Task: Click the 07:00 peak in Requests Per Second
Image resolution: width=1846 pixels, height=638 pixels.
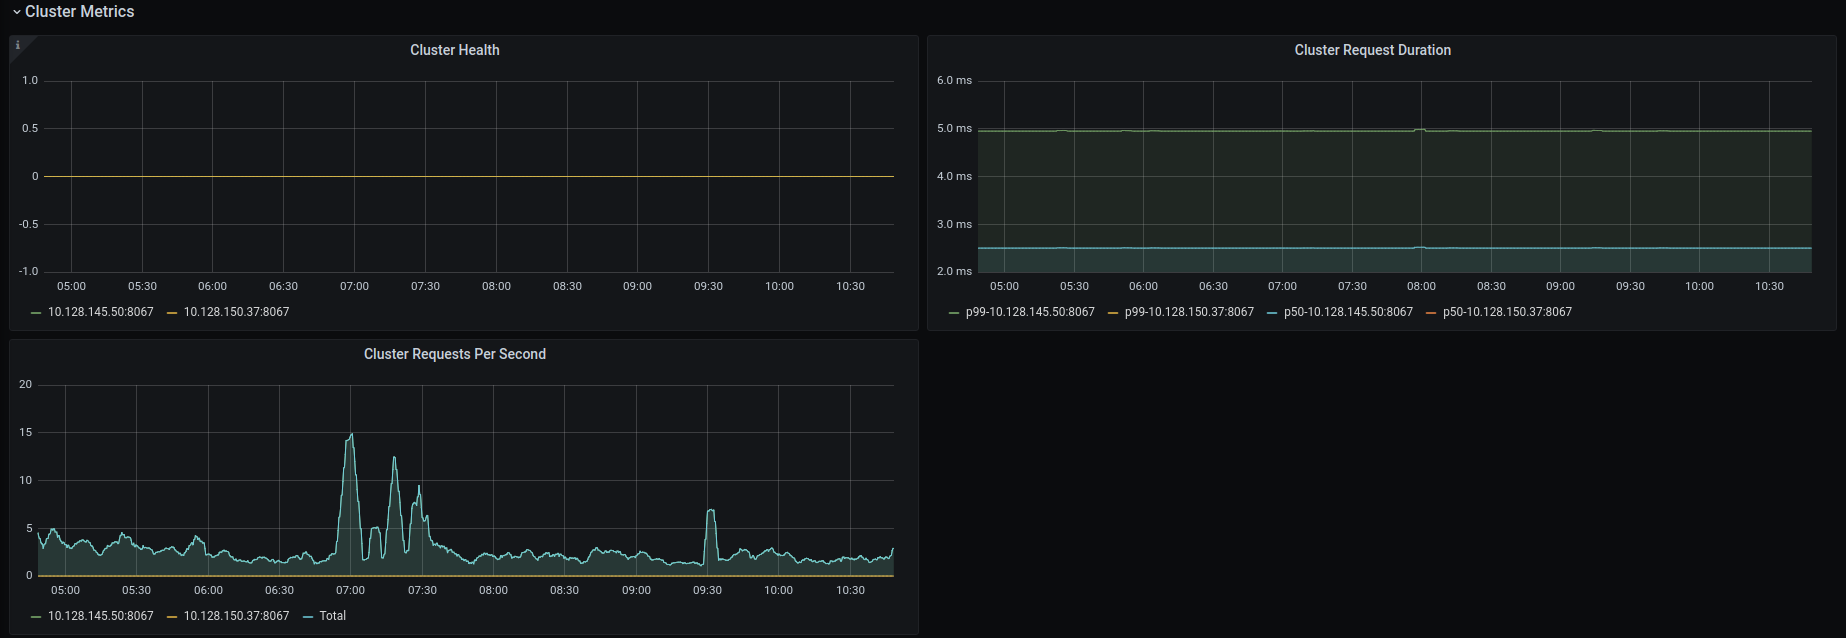Action: point(350,435)
